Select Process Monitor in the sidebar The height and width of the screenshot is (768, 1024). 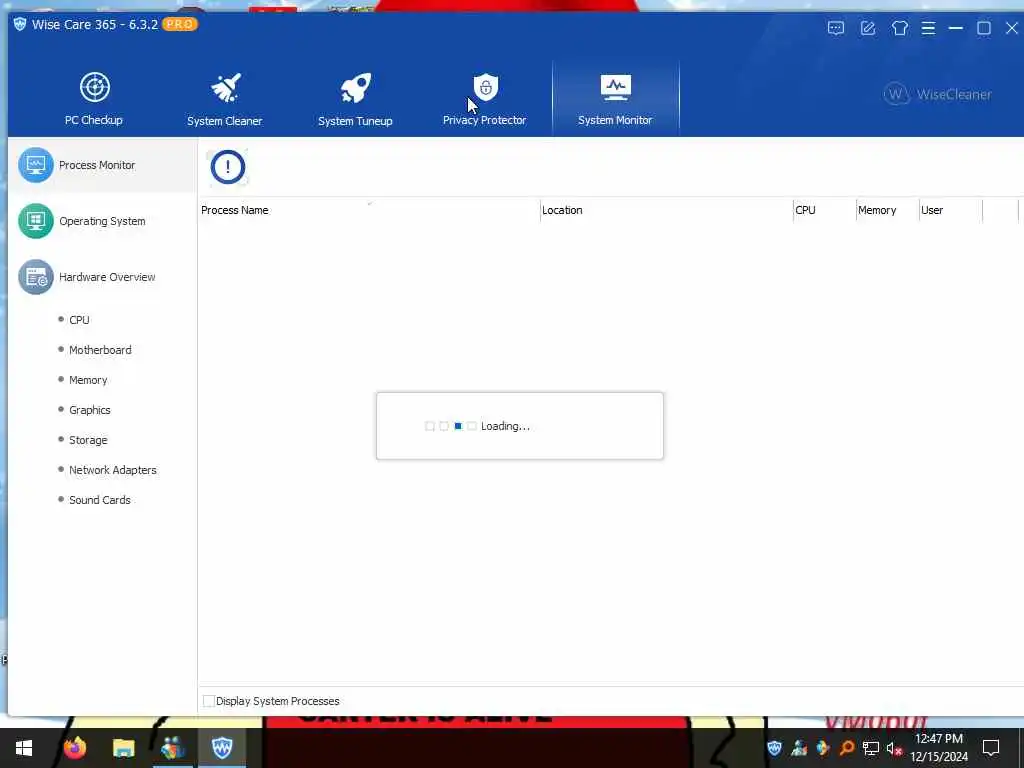[102, 165]
